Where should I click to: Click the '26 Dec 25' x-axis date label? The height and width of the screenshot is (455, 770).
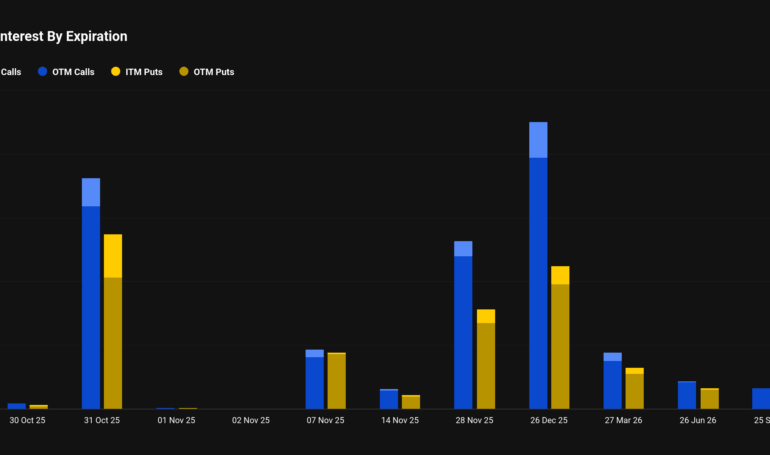click(x=549, y=421)
